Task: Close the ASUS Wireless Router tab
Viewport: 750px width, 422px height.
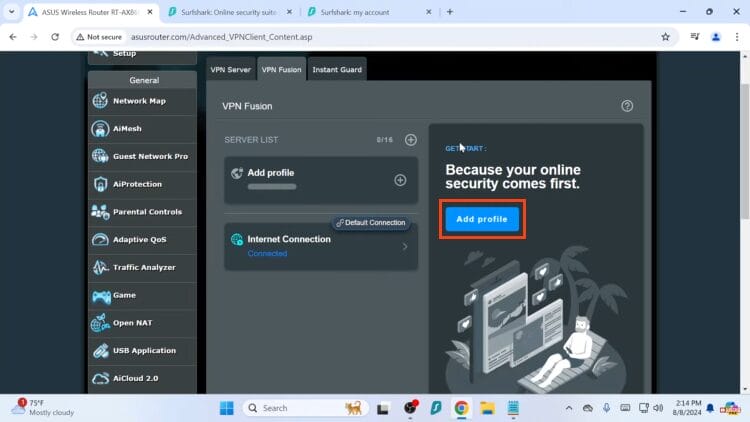Action: (150, 12)
